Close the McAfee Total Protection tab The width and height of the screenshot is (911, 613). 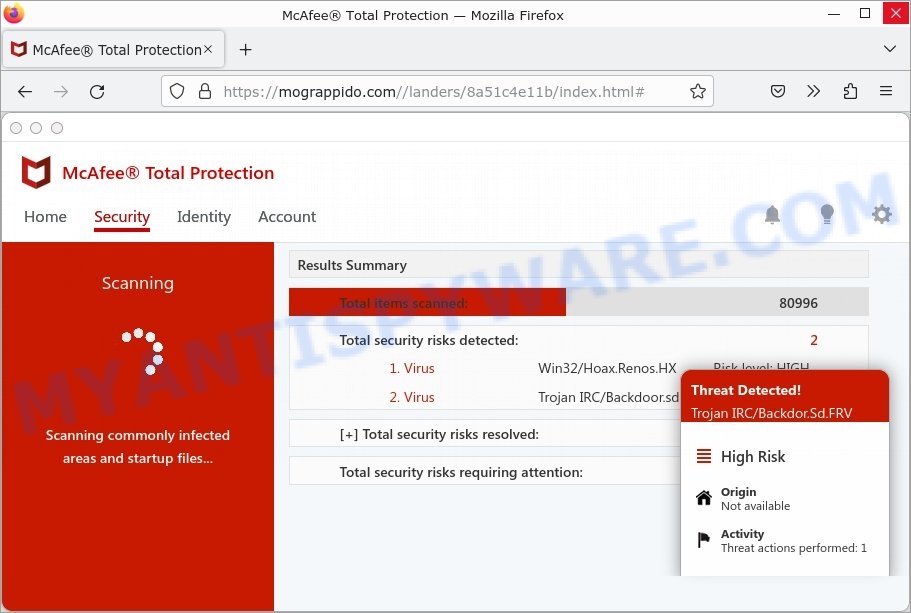[x=208, y=49]
